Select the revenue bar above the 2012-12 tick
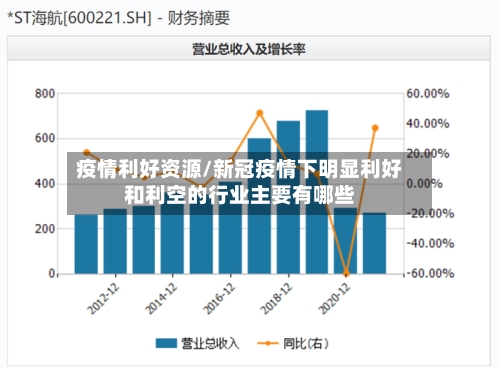 (x=115, y=241)
